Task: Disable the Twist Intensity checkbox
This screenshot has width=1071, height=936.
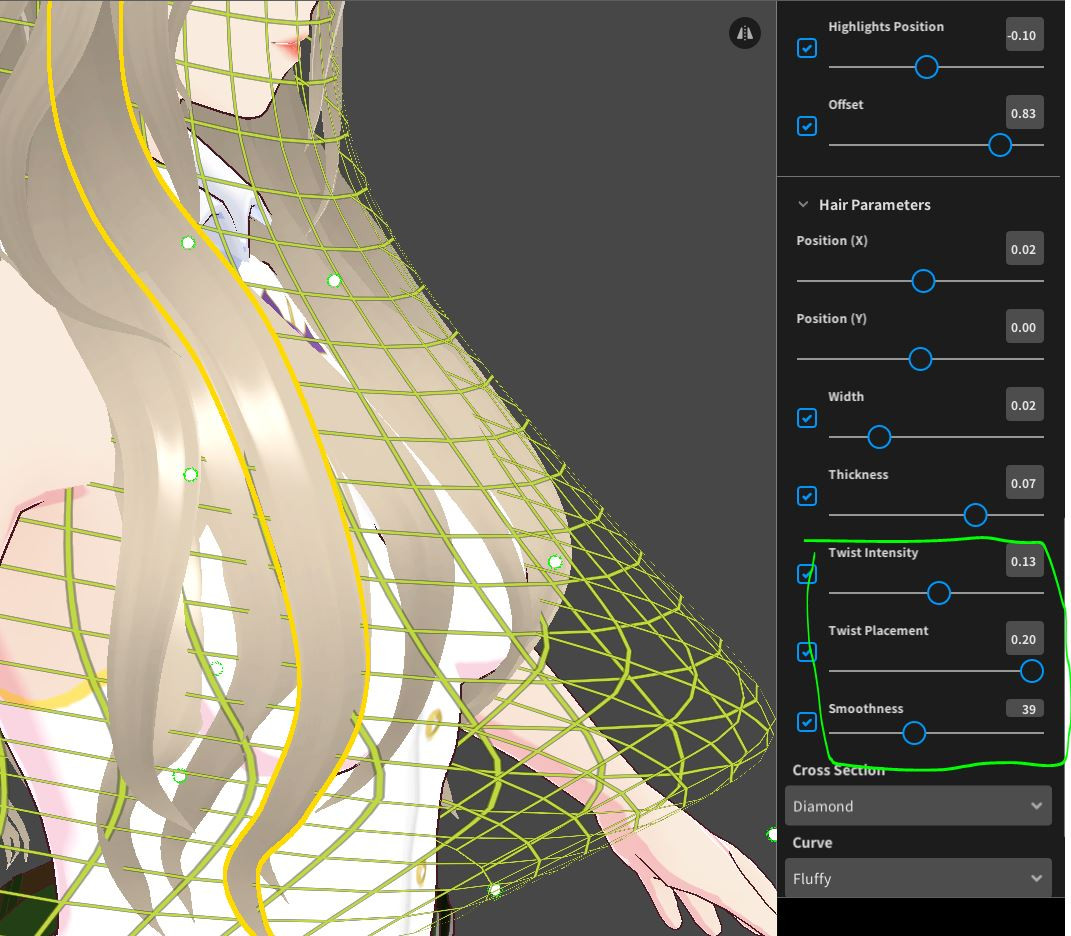Action: (807, 574)
